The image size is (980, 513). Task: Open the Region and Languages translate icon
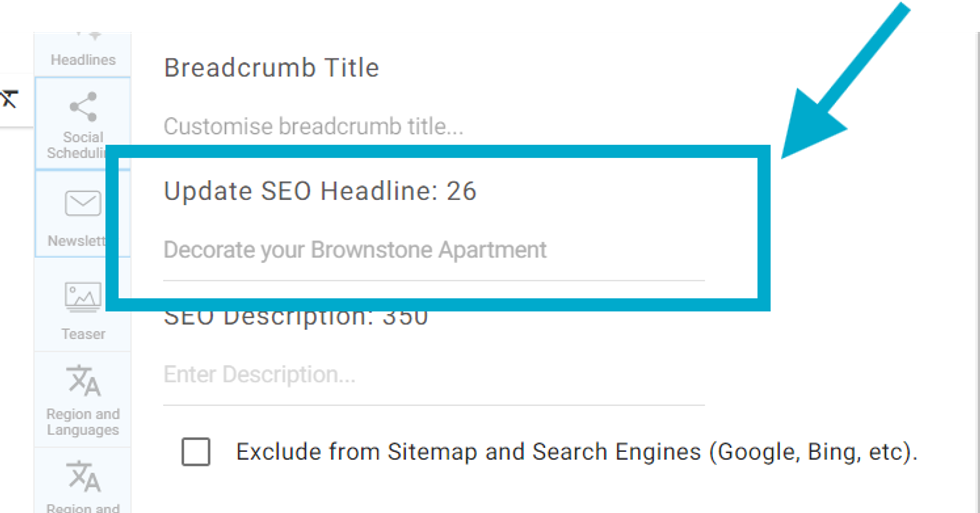coord(83,381)
